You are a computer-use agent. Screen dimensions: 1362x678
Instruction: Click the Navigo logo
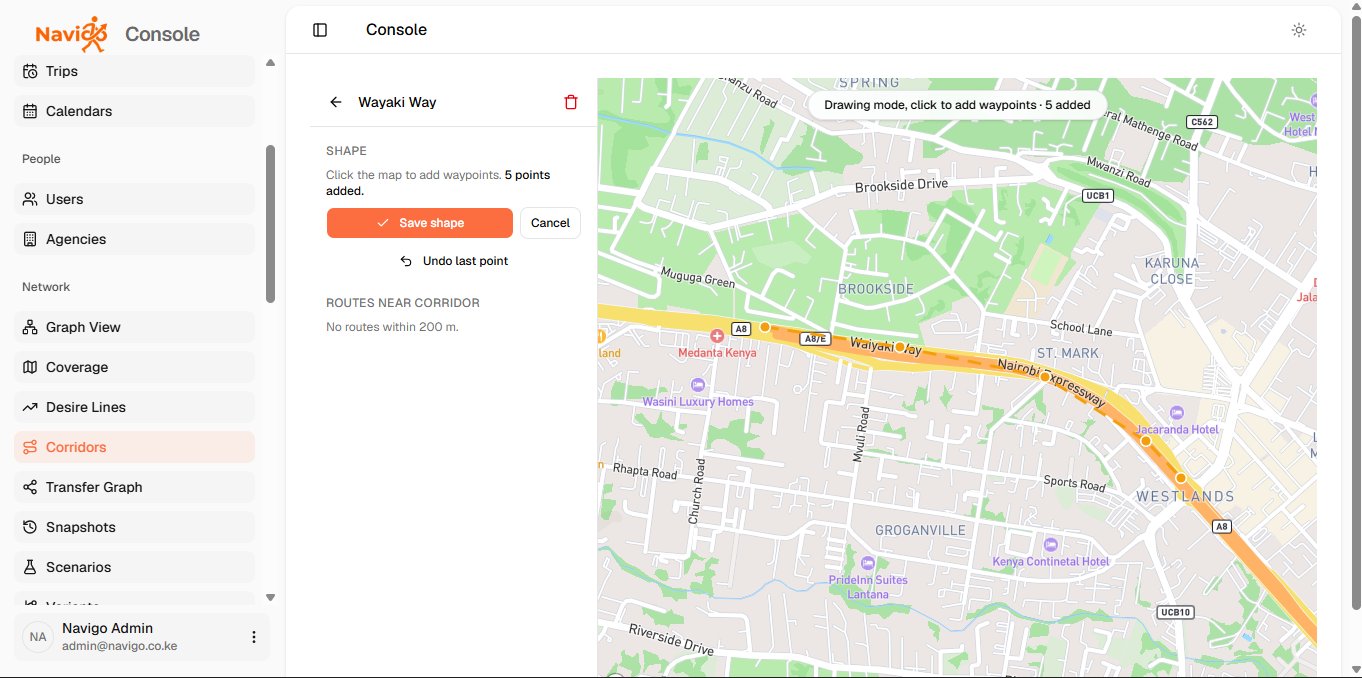click(71, 33)
